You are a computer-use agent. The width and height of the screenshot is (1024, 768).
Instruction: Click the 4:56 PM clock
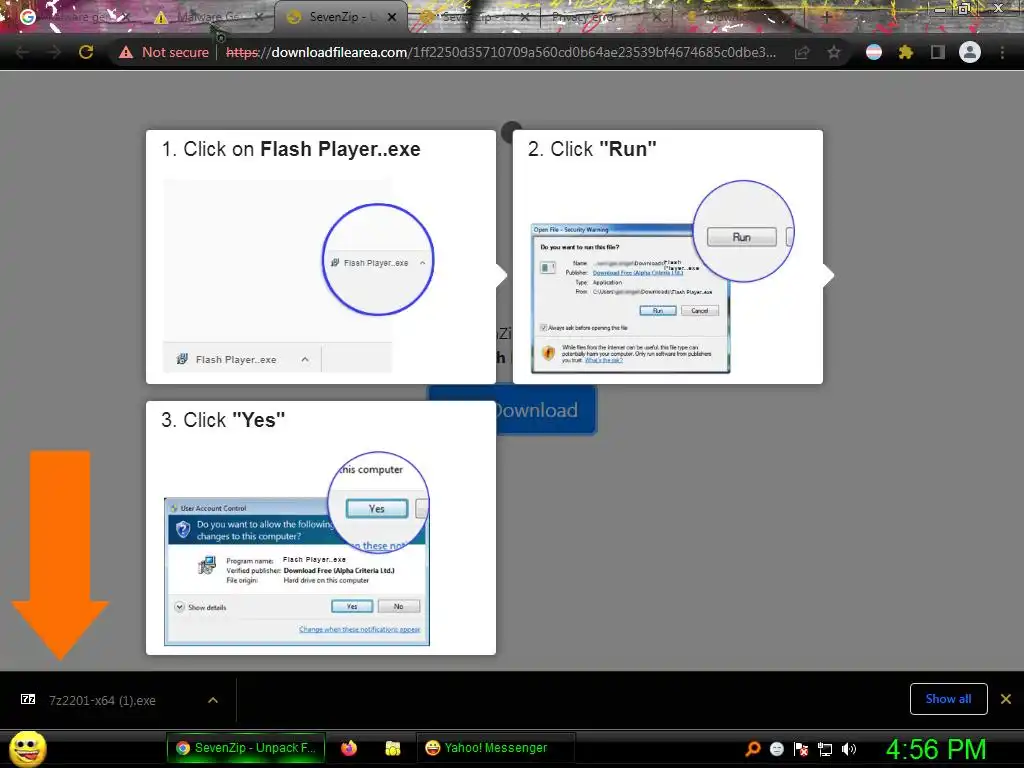[x=936, y=749]
